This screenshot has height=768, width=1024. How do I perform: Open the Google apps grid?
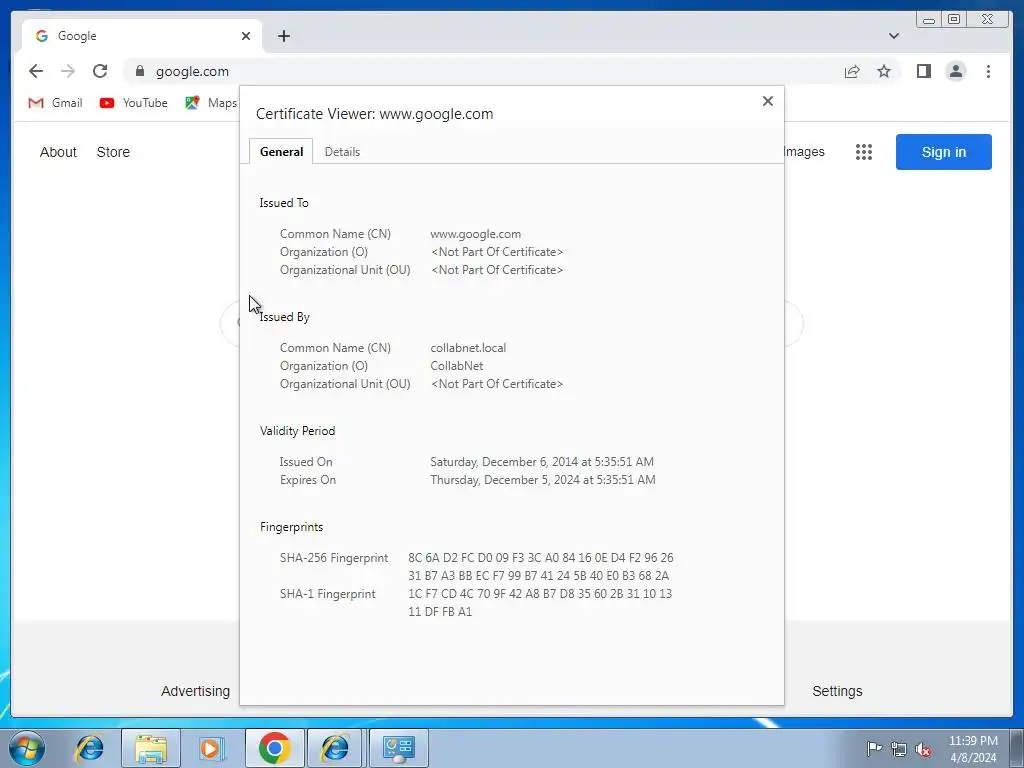click(x=864, y=152)
